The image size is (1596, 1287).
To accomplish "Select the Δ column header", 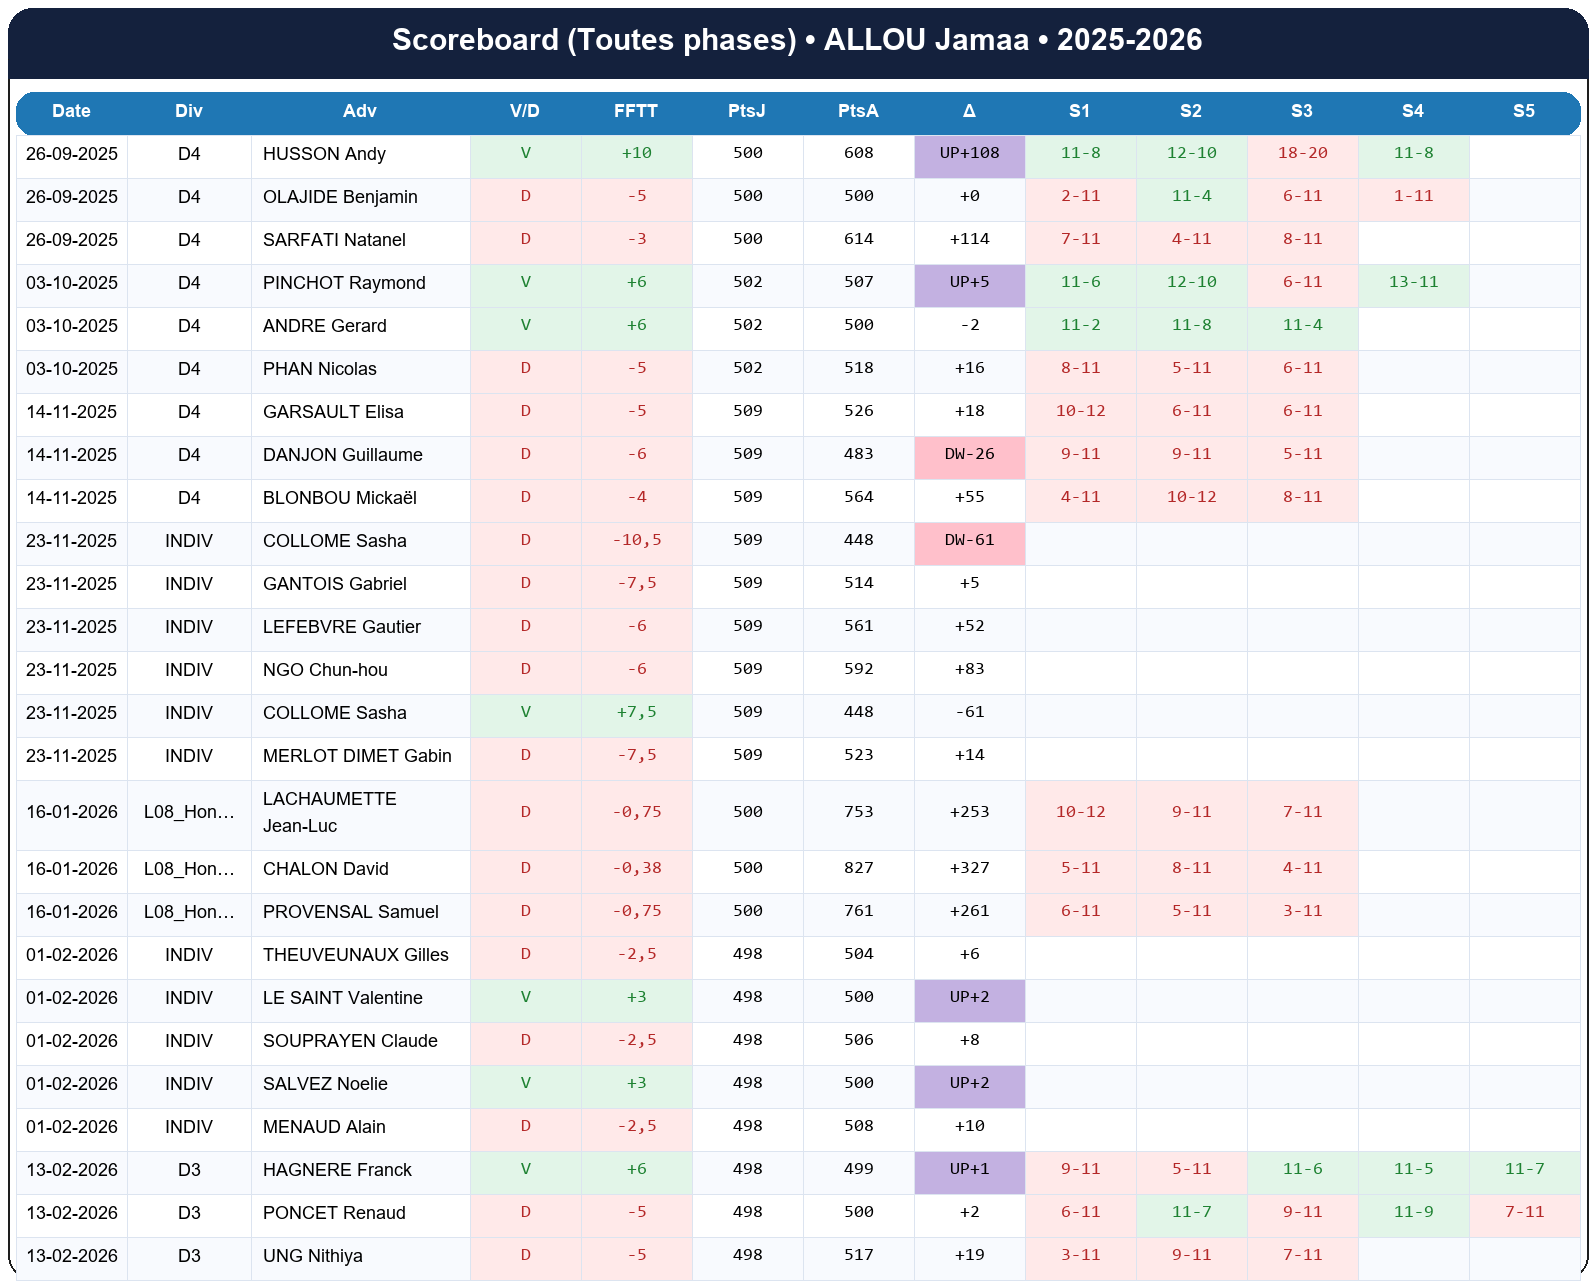I will [x=969, y=111].
